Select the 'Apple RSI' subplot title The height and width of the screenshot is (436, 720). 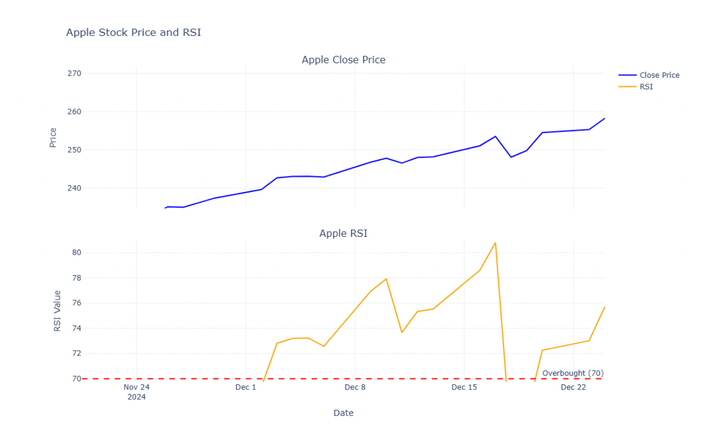click(343, 233)
